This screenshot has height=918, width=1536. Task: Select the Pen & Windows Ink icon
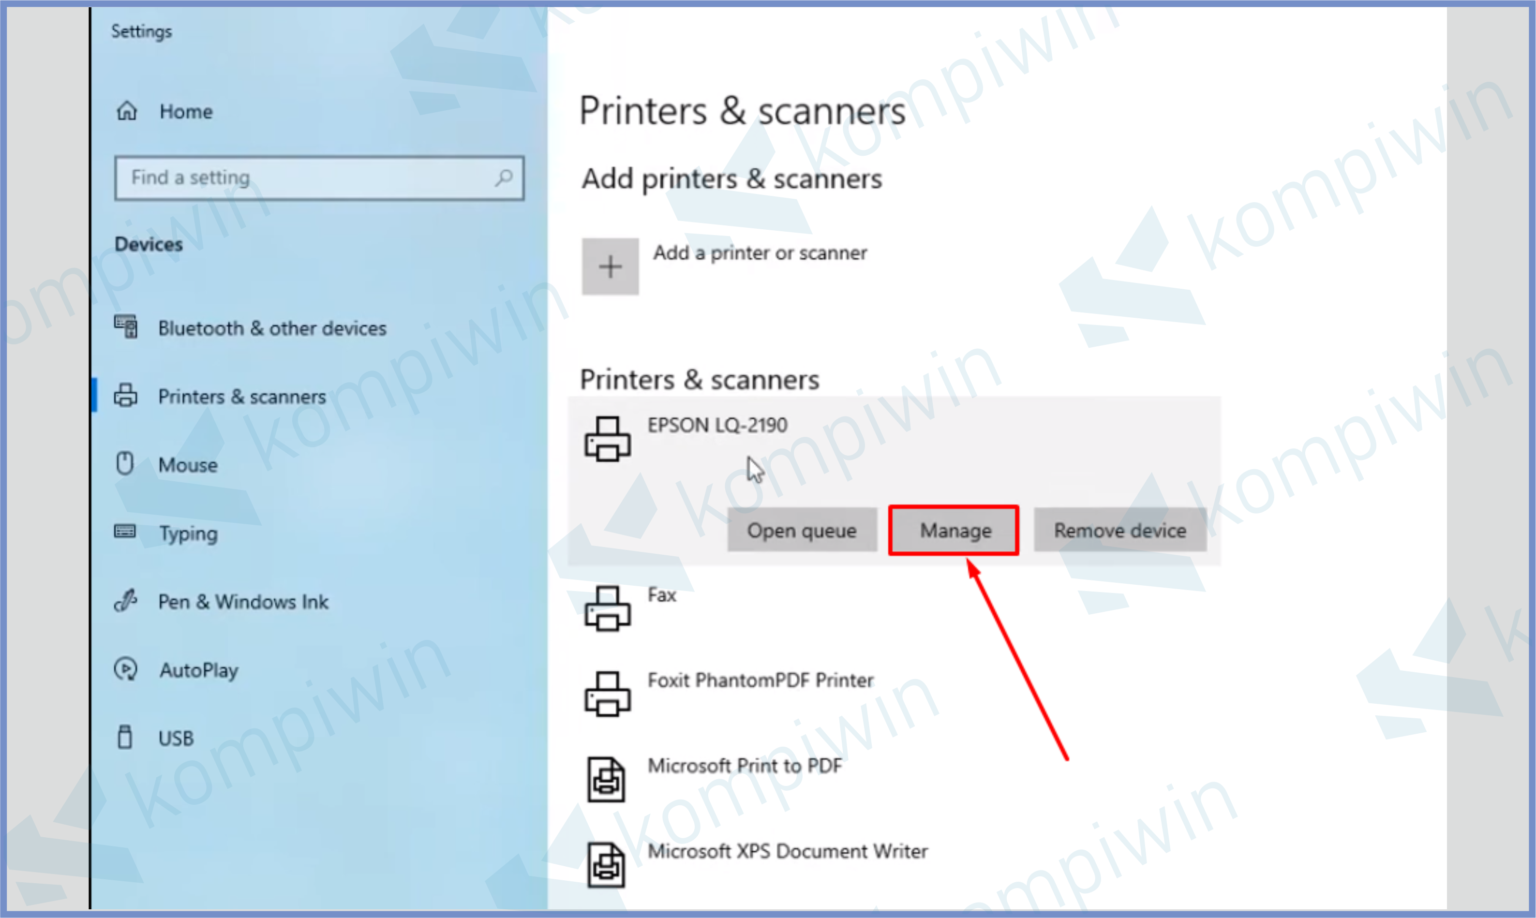click(x=126, y=601)
